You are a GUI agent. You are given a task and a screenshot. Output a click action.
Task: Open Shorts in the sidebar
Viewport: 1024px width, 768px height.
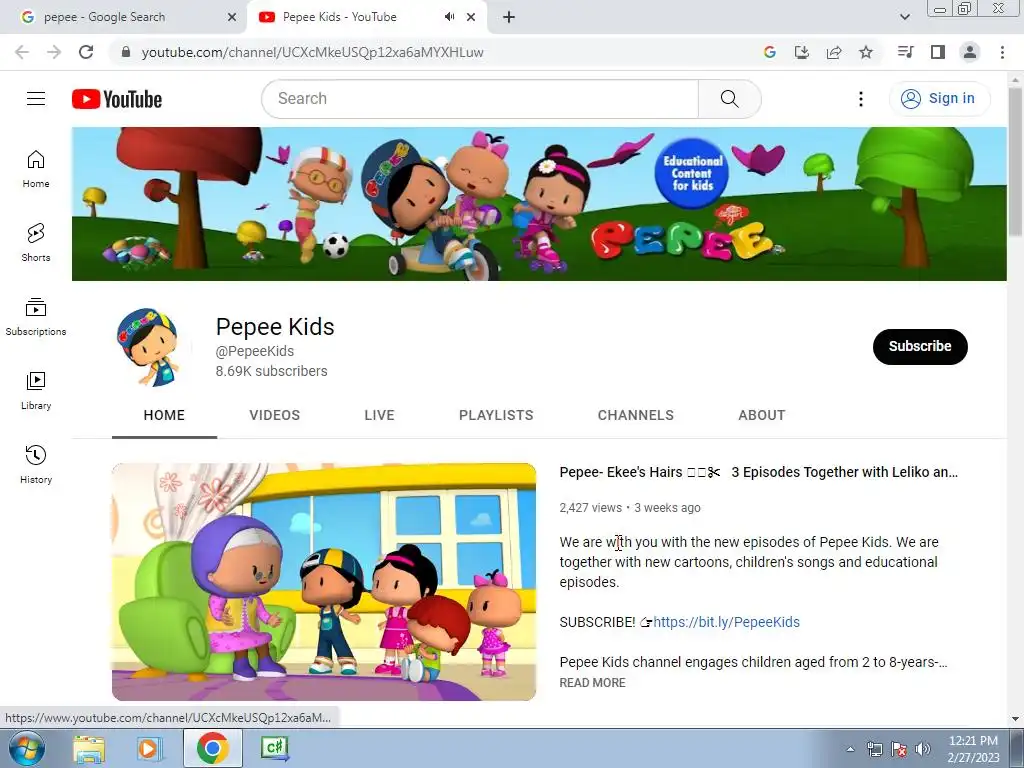tap(36, 242)
